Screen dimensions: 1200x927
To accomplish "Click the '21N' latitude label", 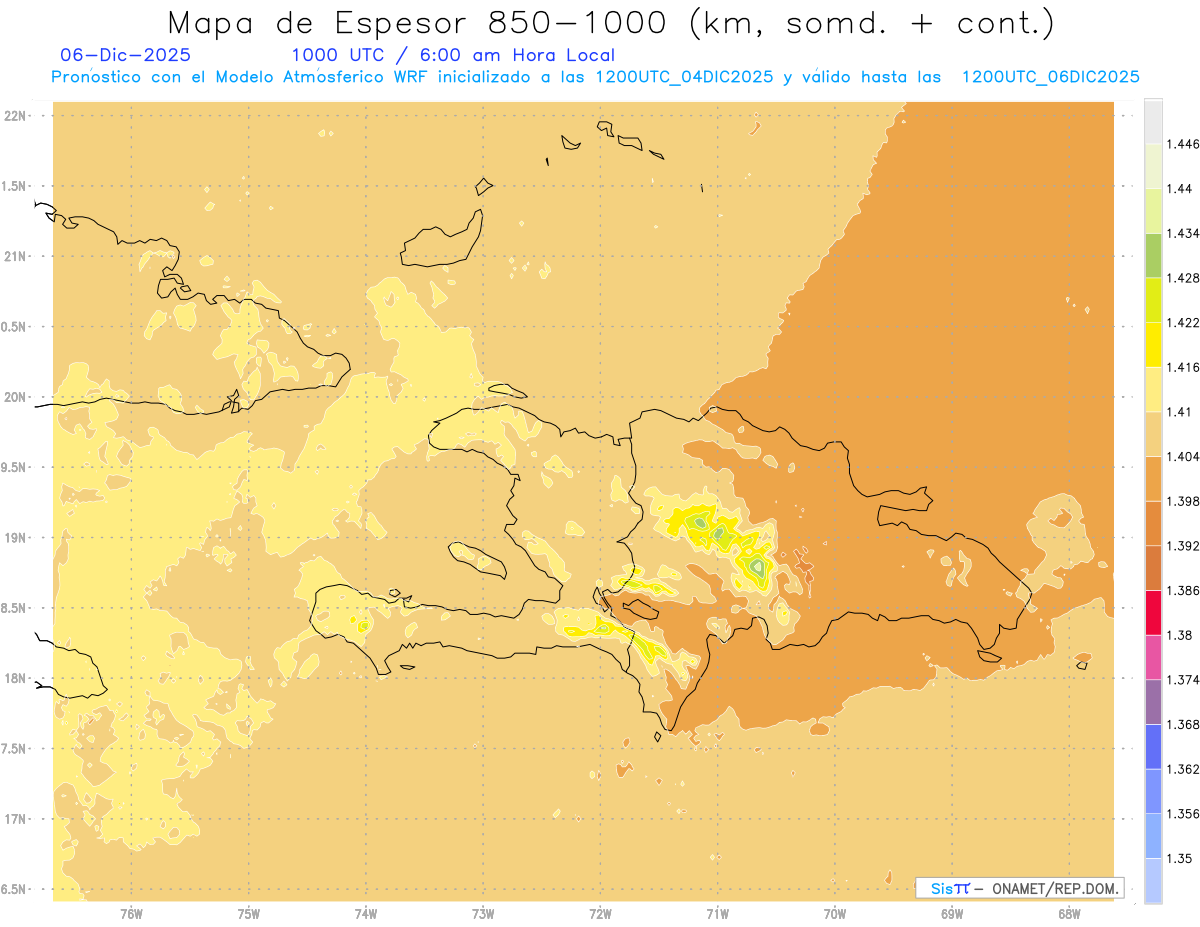I will coord(15,256).
